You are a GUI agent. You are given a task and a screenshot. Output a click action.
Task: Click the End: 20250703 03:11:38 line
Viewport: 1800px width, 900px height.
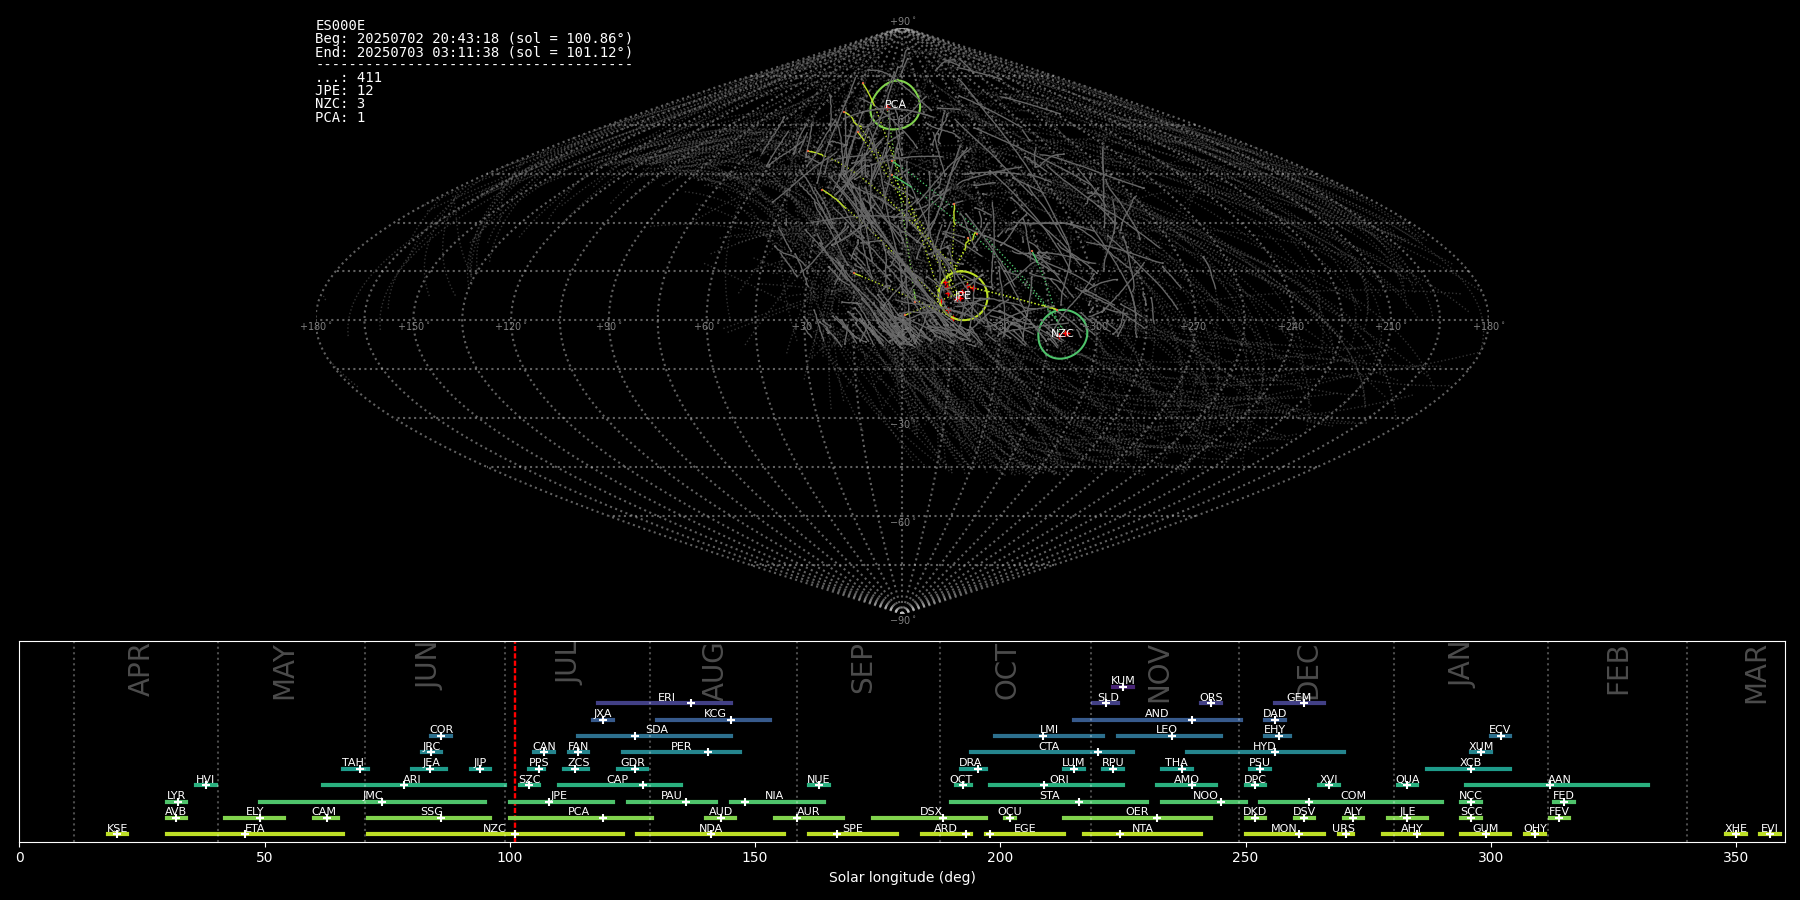pos(474,52)
